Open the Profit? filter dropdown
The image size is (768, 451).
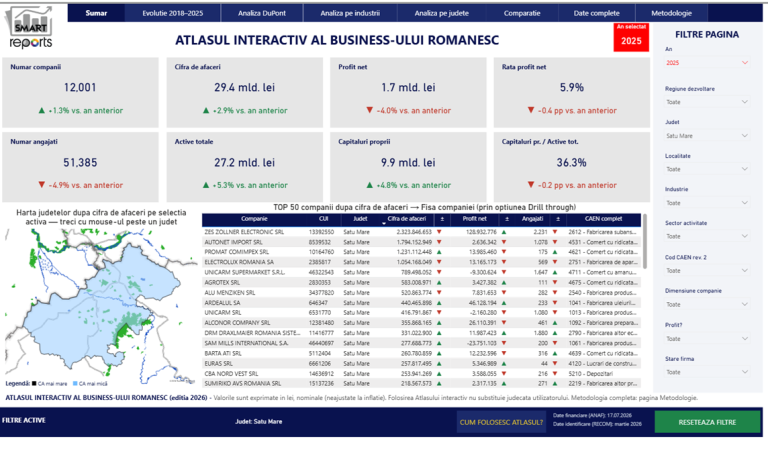(707, 338)
